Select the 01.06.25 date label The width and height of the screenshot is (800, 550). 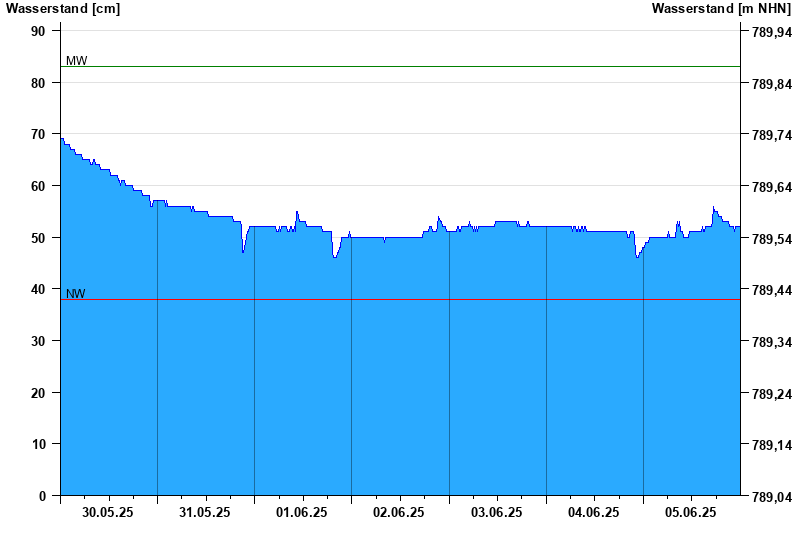[302, 512]
